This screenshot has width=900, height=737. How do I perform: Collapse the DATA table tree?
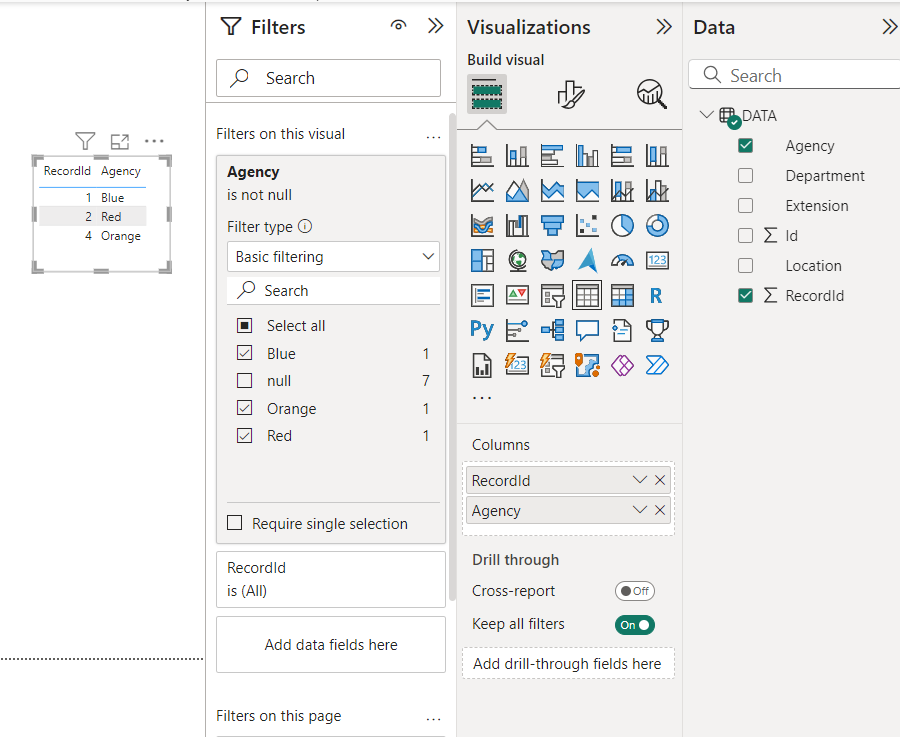[707, 114]
